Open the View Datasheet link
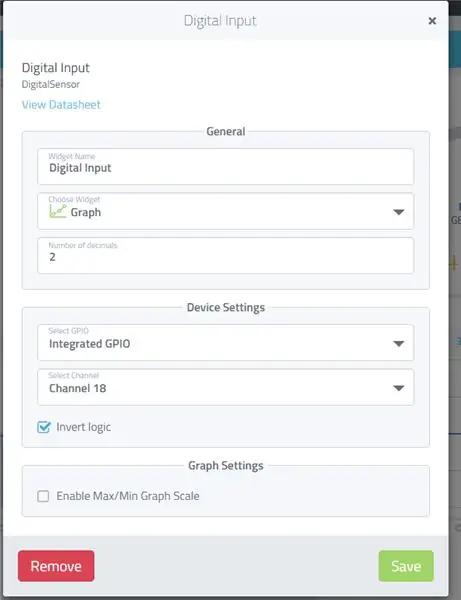This screenshot has height=600, width=461. tap(61, 104)
